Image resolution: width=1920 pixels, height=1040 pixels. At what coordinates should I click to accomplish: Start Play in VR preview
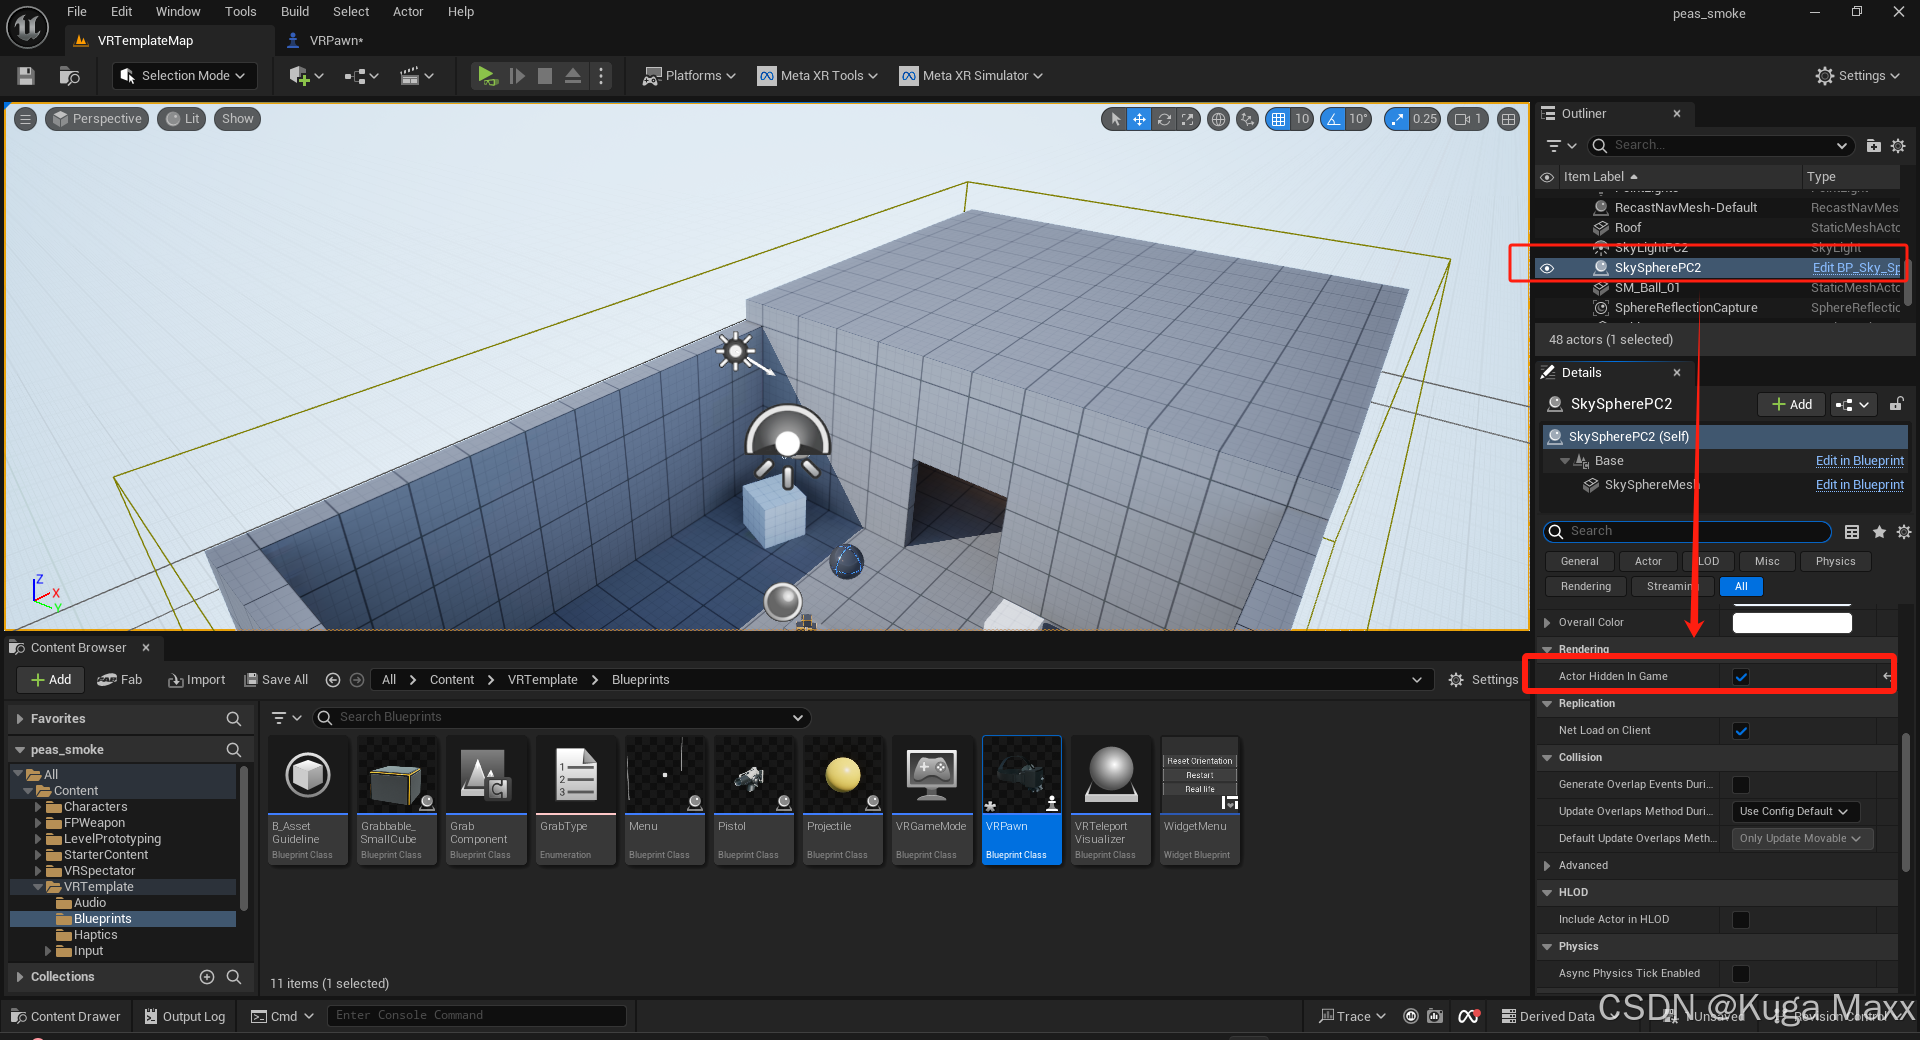click(487, 76)
